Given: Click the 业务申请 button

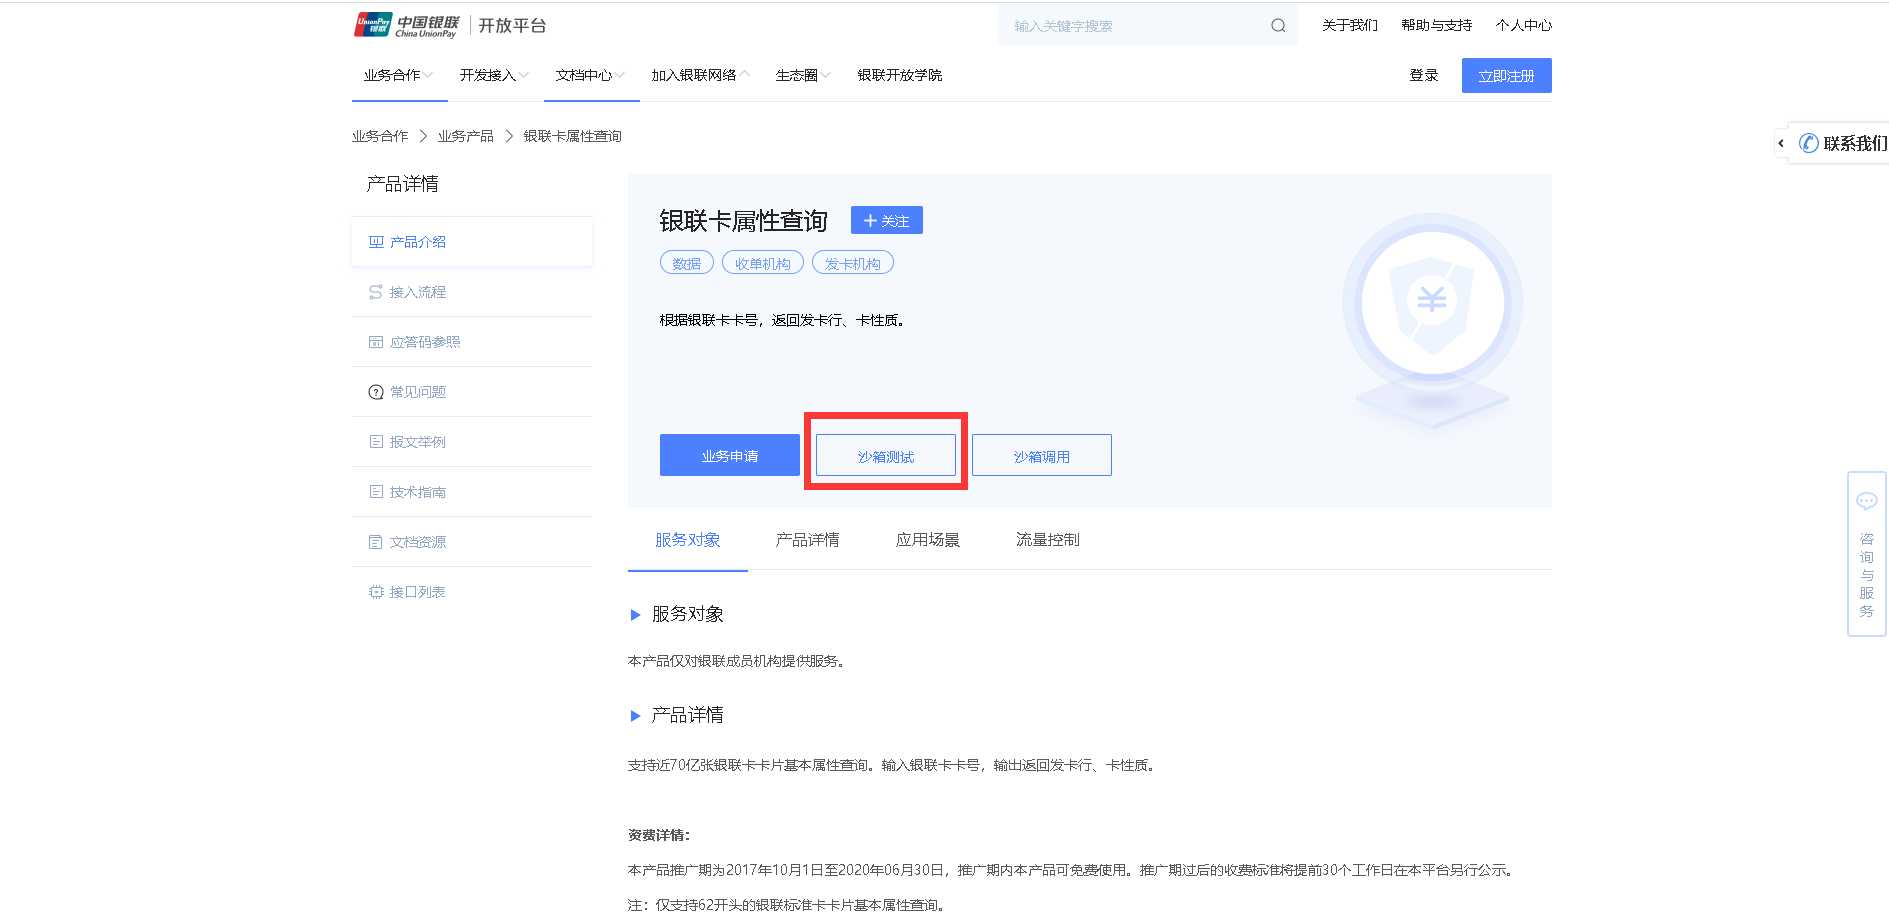Looking at the screenshot, I should click(730, 455).
